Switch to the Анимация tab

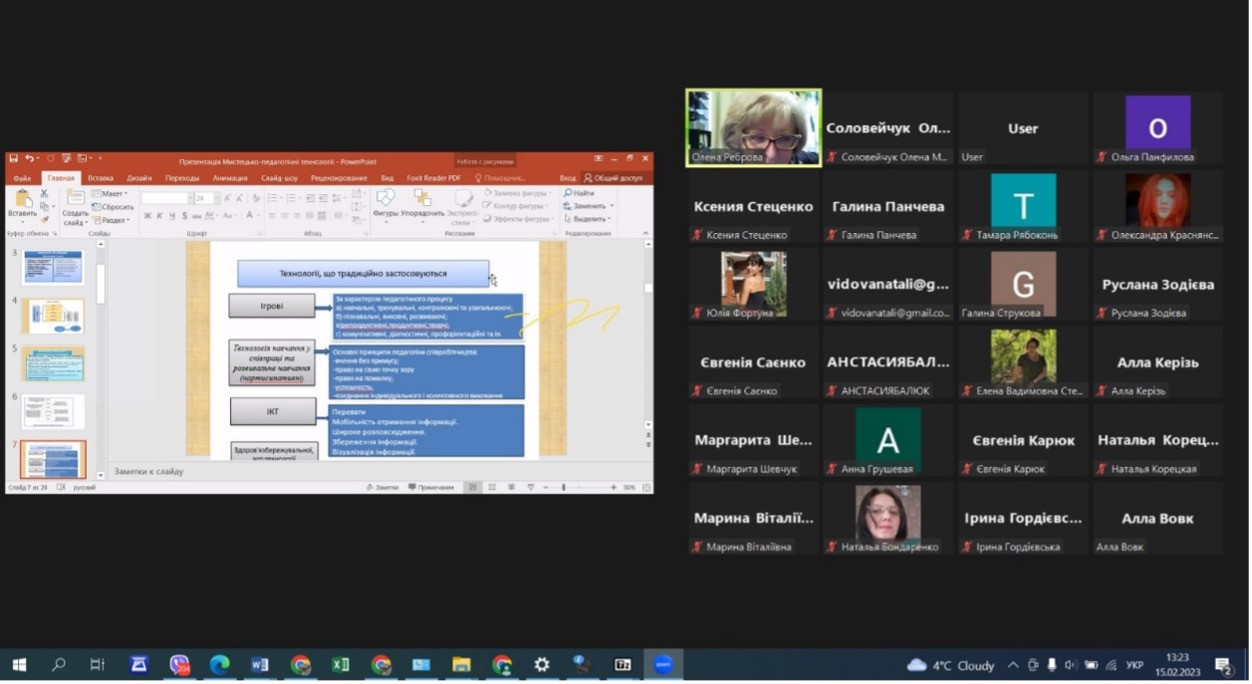(230, 178)
